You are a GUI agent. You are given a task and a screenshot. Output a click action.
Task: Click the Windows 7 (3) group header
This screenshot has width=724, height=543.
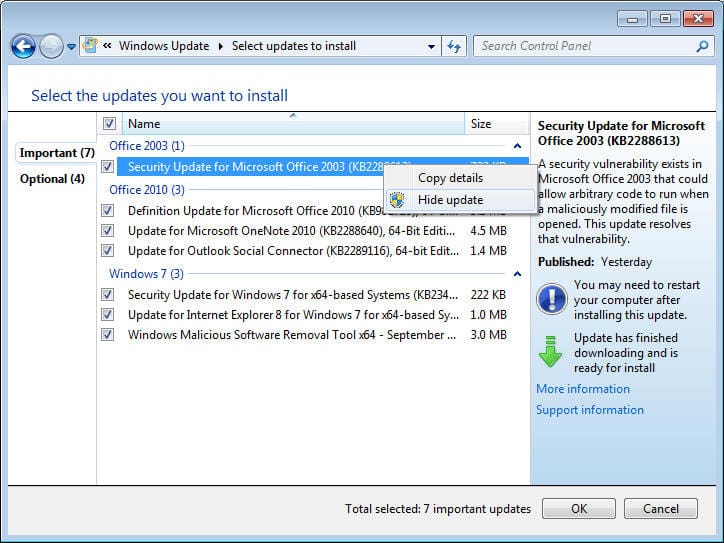[x=146, y=274]
